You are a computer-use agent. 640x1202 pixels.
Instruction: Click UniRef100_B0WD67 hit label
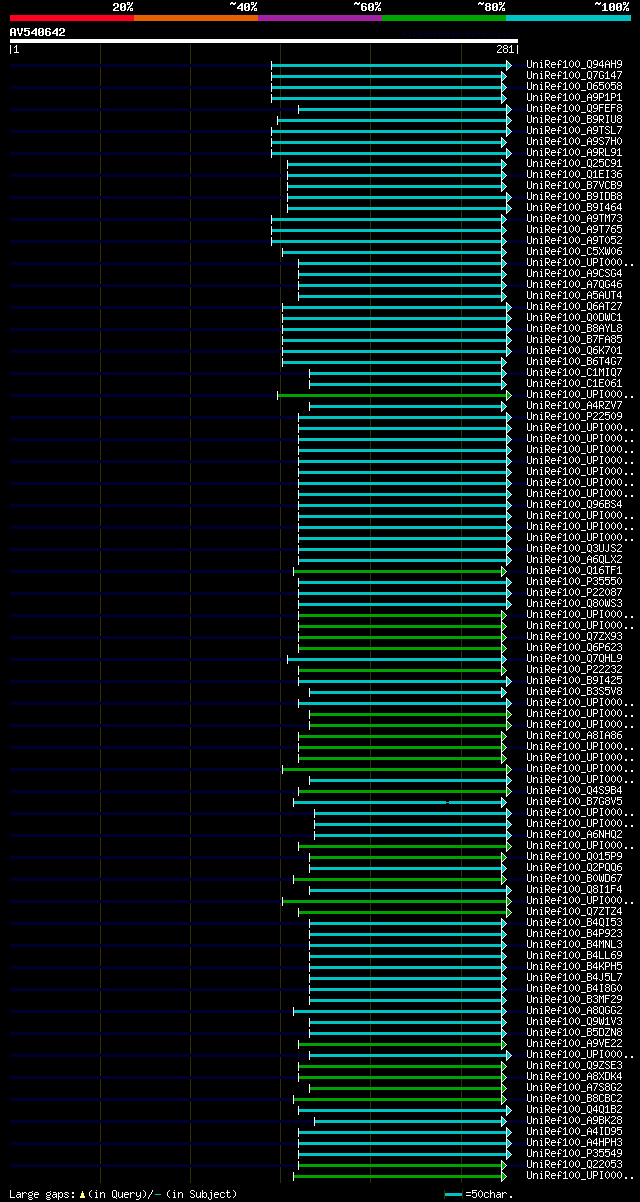click(x=574, y=878)
